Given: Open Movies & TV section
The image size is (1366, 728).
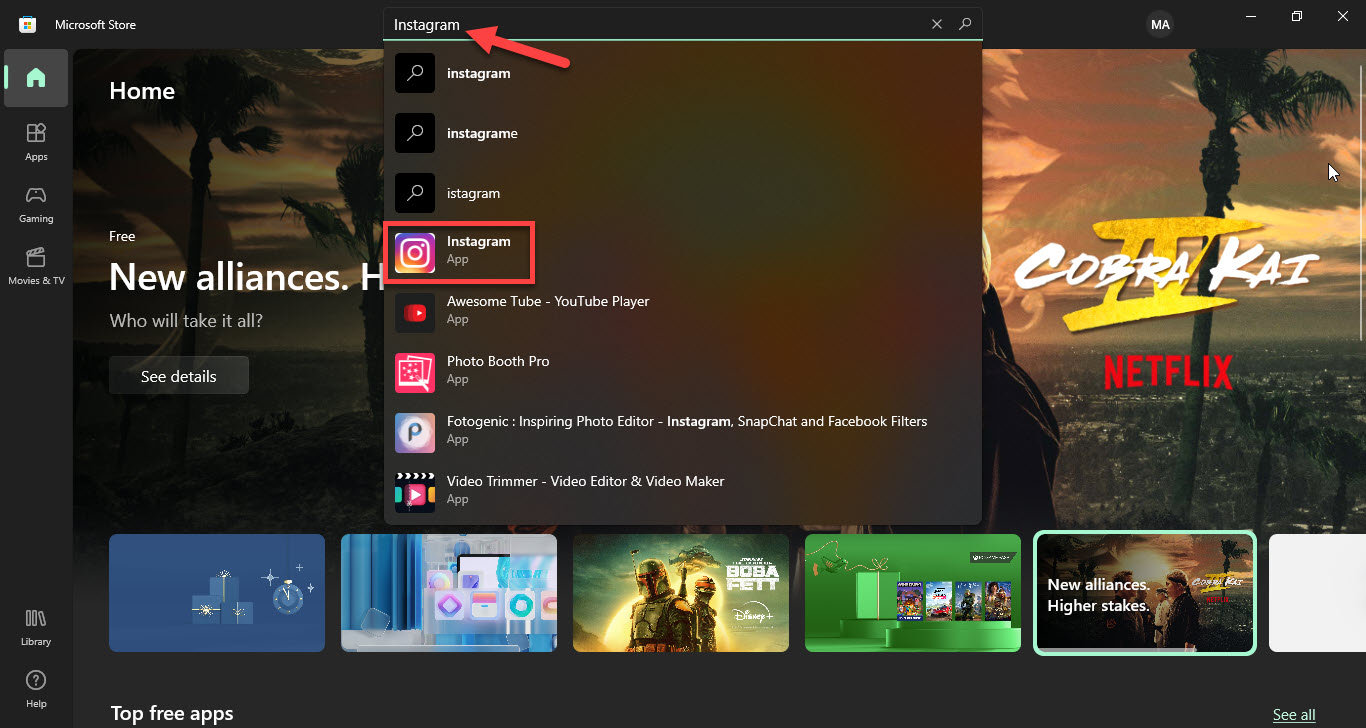Looking at the screenshot, I should point(36,265).
